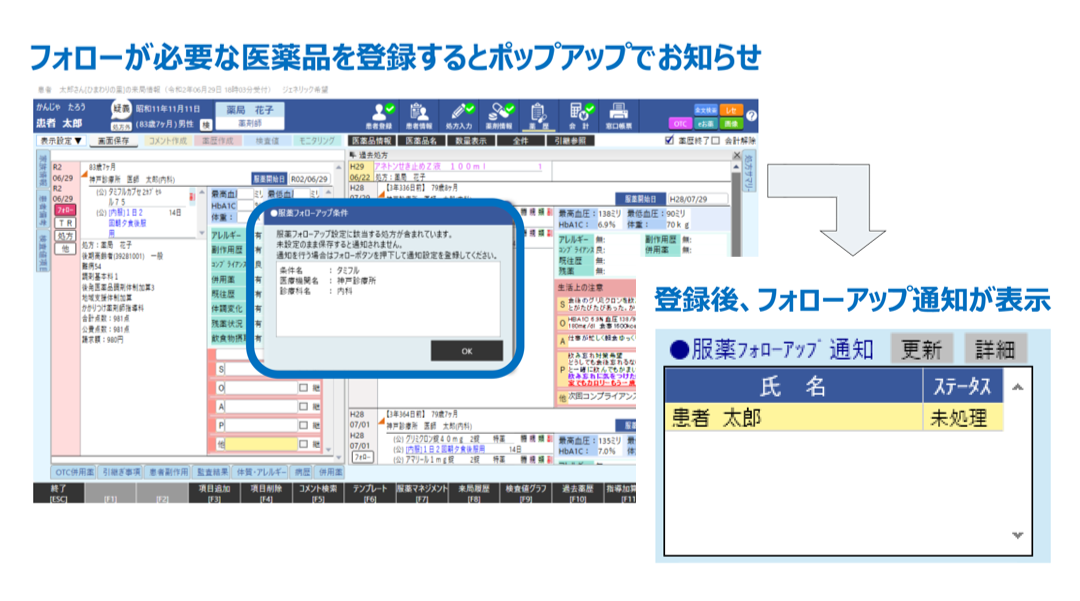Open the 会計 accounting icon
Screen dimensions: 1080x601
pyautogui.click(x=579, y=116)
